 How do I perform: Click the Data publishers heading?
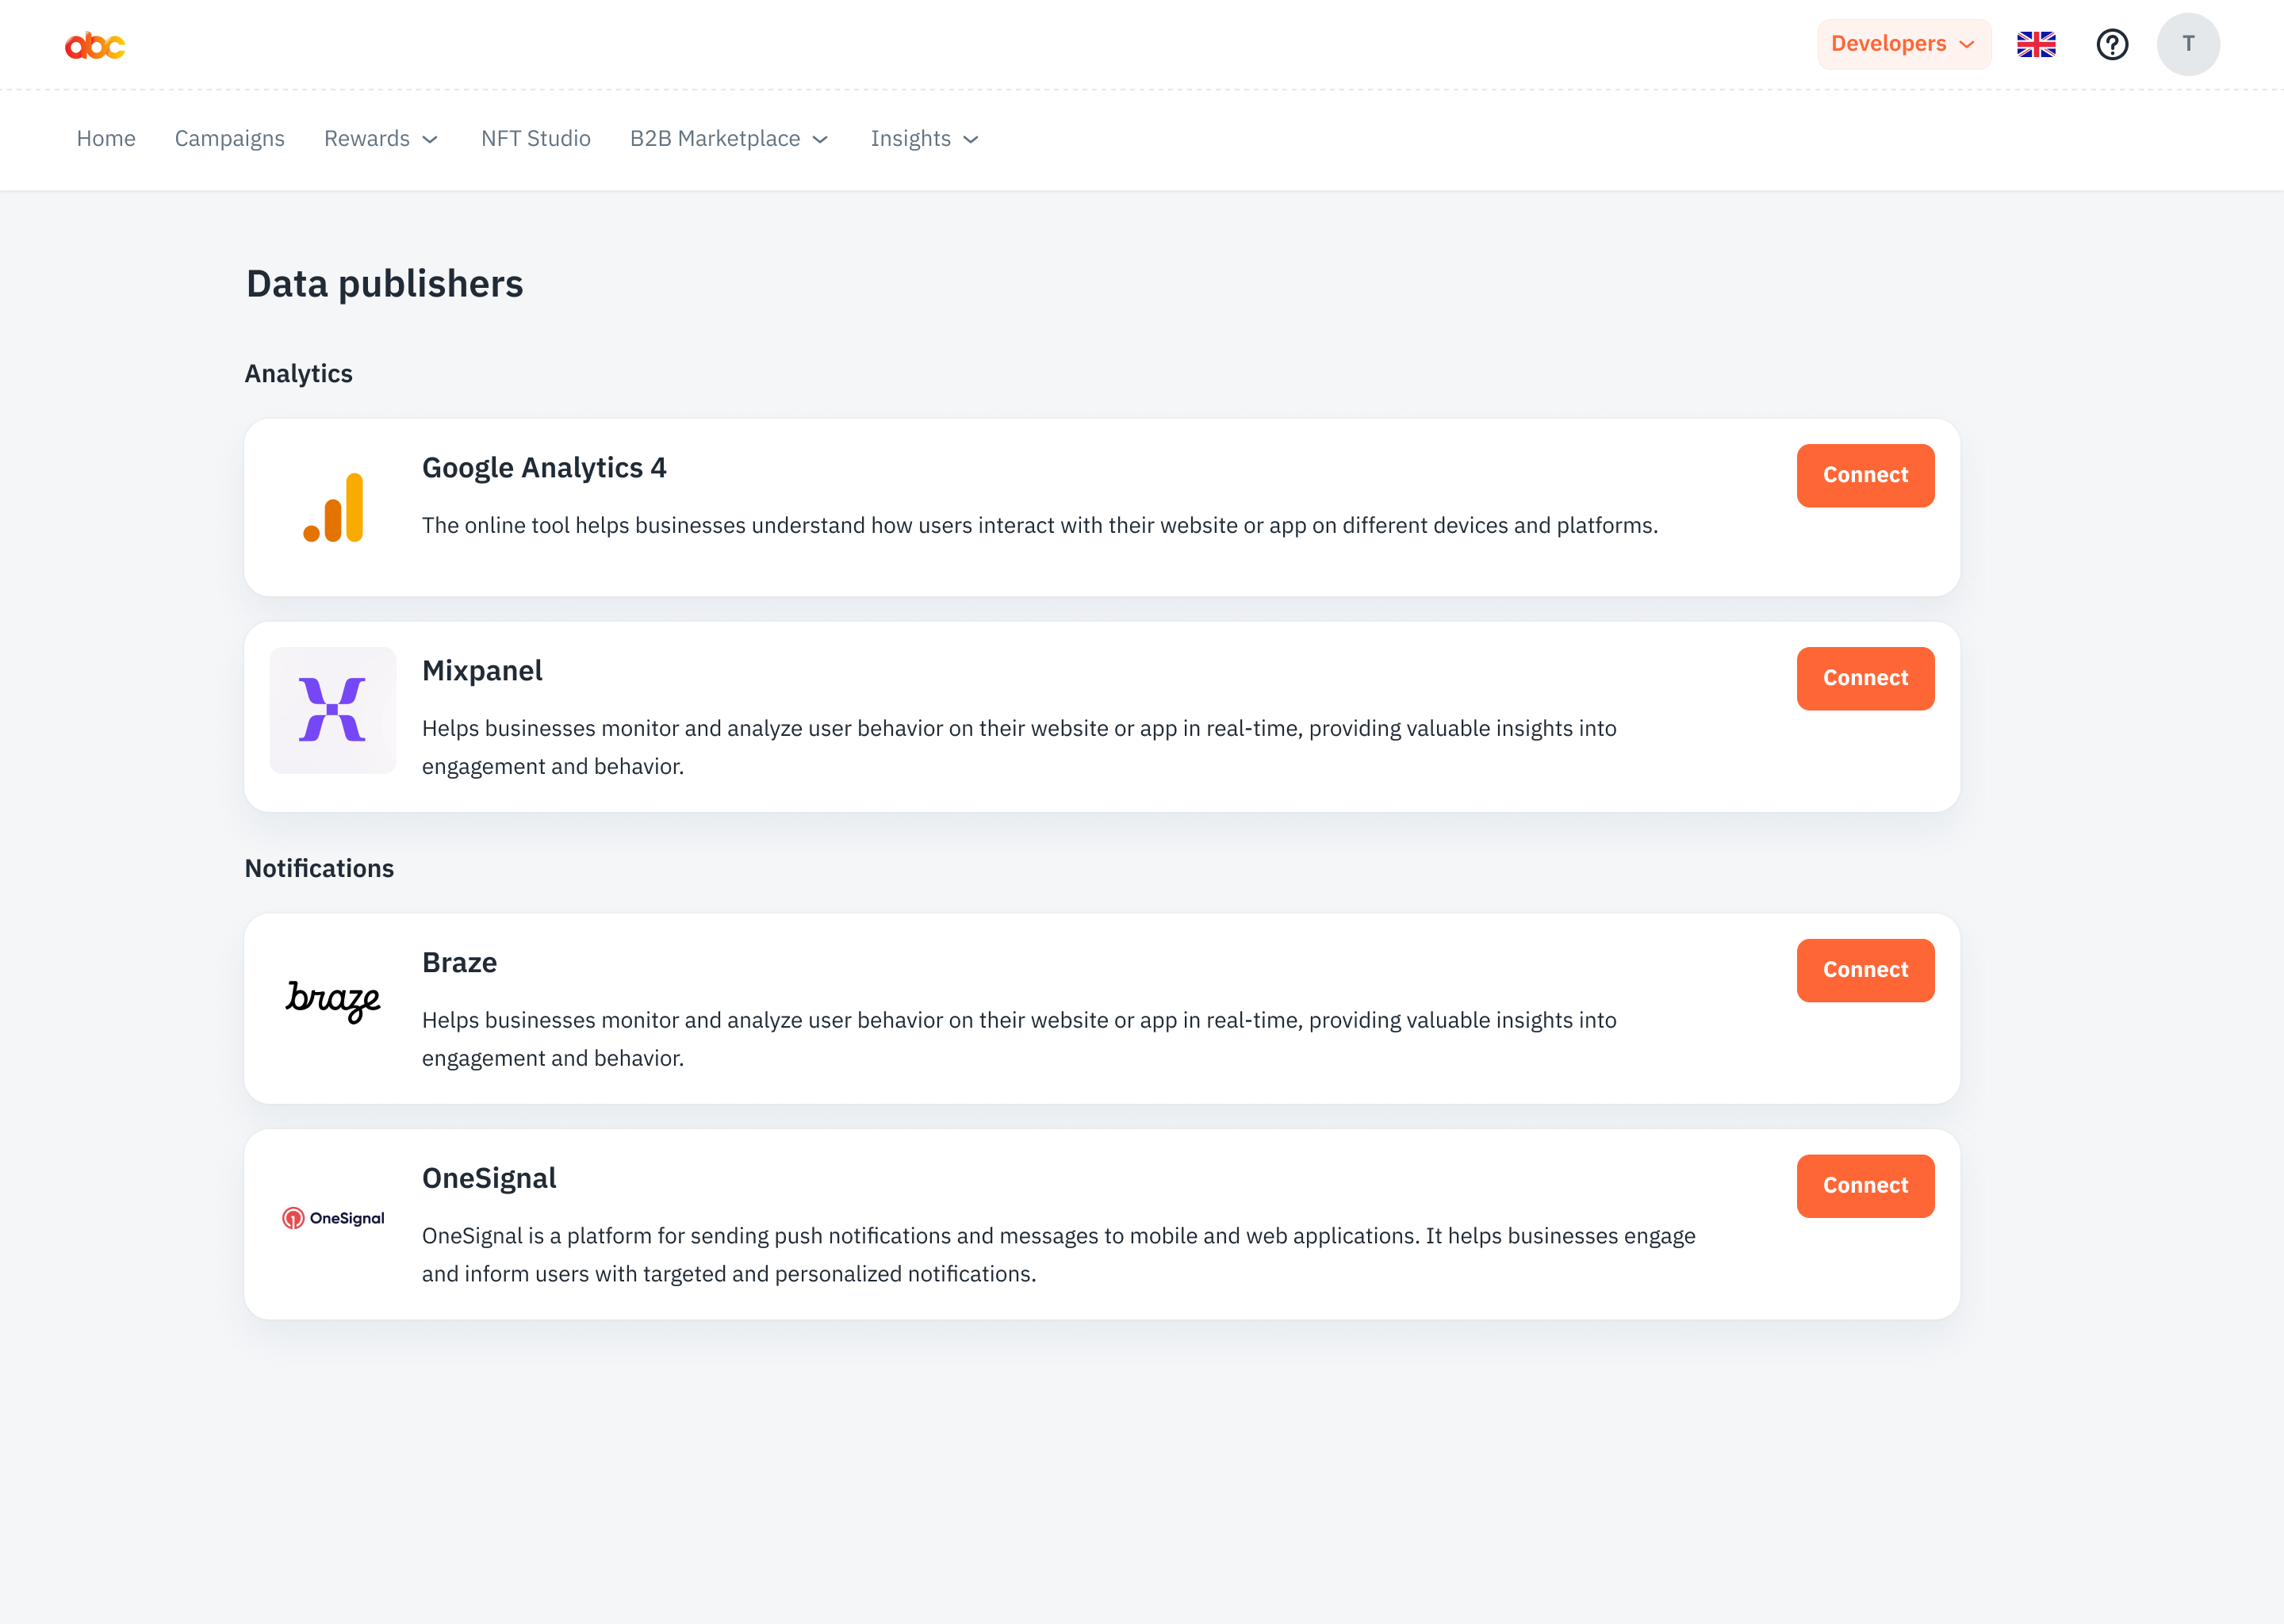point(384,284)
